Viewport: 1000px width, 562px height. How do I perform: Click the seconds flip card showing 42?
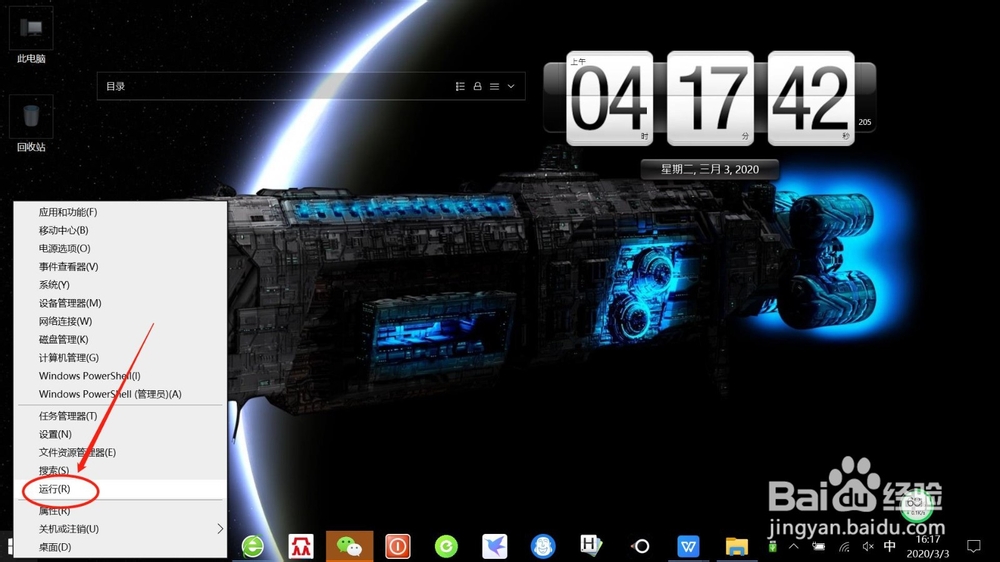click(x=811, y=98)
